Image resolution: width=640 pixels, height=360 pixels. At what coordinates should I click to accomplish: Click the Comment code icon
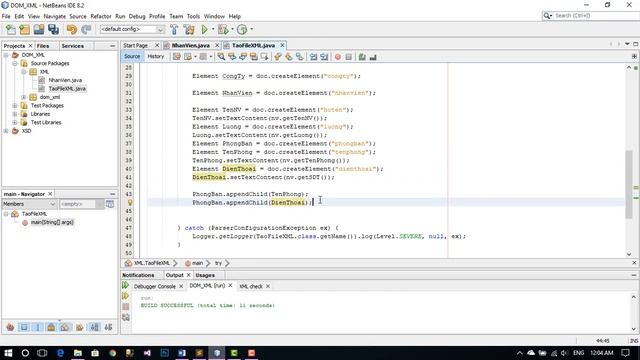[362, 57]
